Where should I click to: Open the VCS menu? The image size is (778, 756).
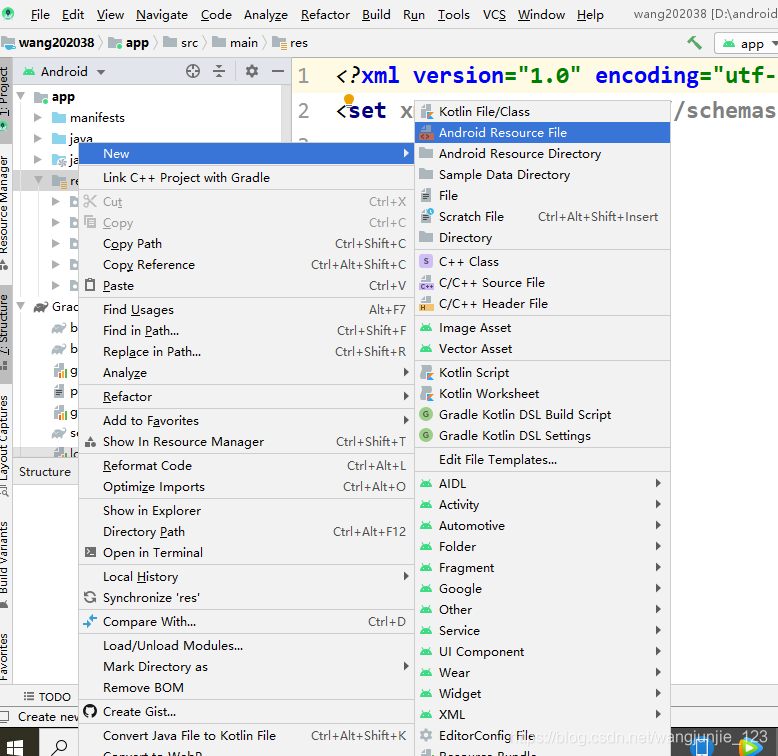pyautogui.click(x=494, y=15)
